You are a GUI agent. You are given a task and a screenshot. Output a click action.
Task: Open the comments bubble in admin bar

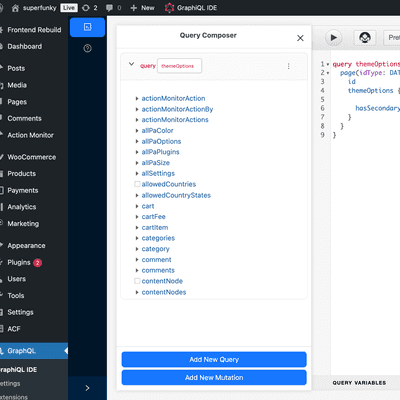pyautogui.click(x=113, y=8)
